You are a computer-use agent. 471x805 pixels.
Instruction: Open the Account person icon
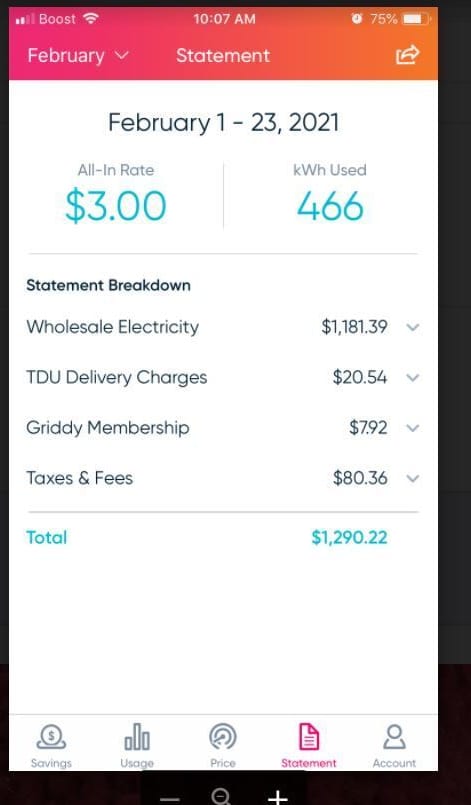point(394,737)
